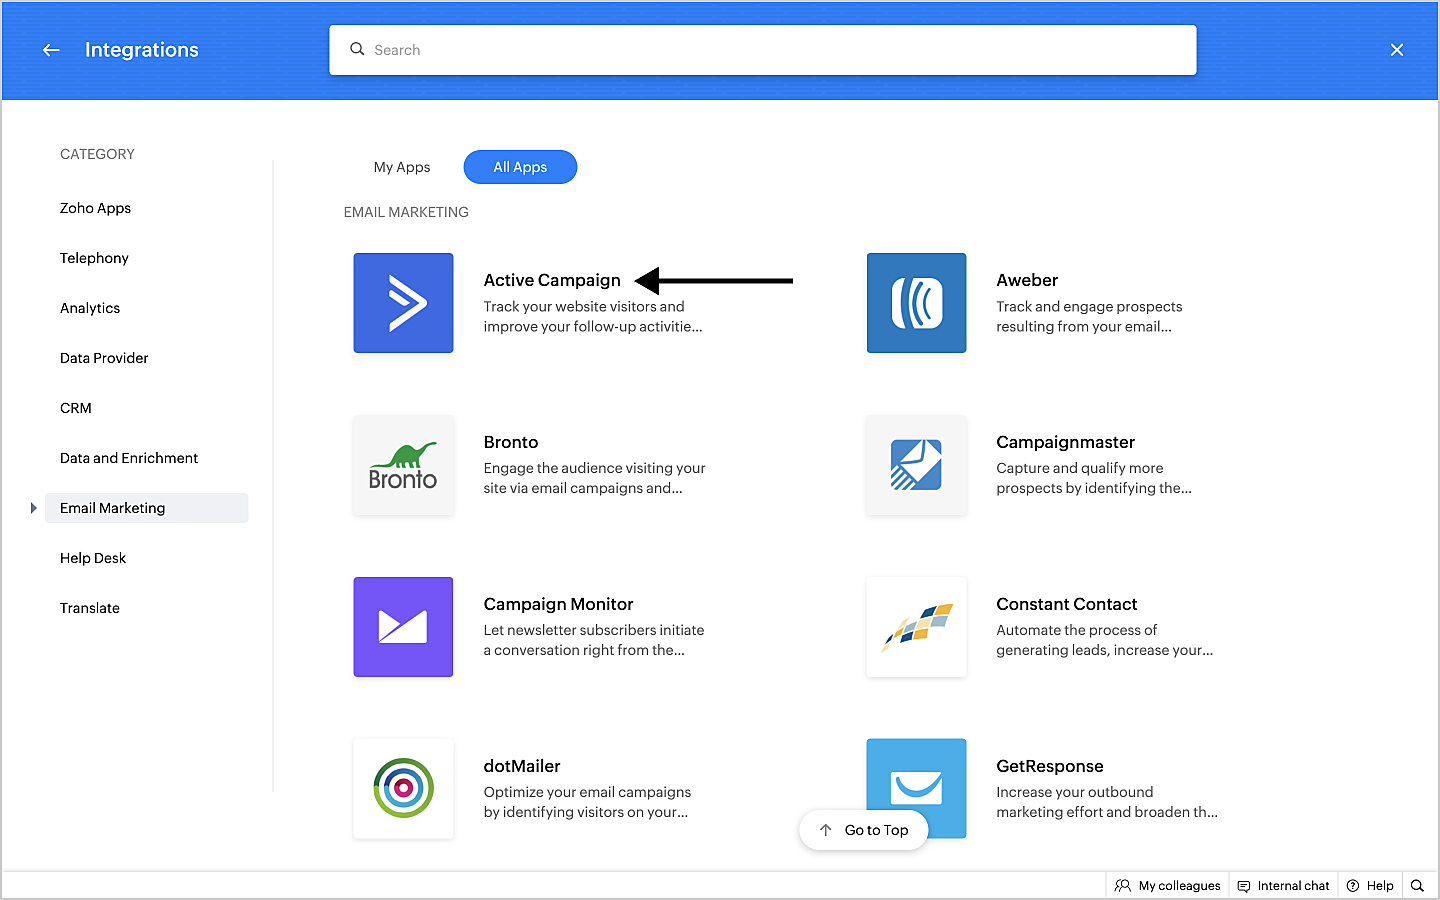Choose the Telephony category

pyautogui.click(x=94, y=258)
